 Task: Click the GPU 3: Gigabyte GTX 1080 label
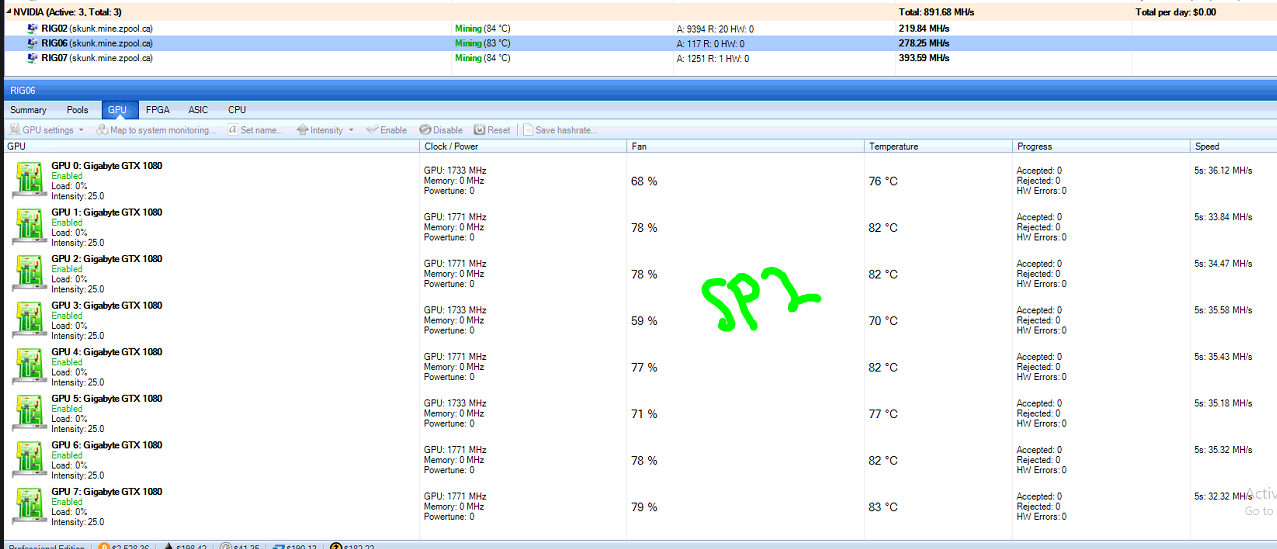(x=107, y=305)
